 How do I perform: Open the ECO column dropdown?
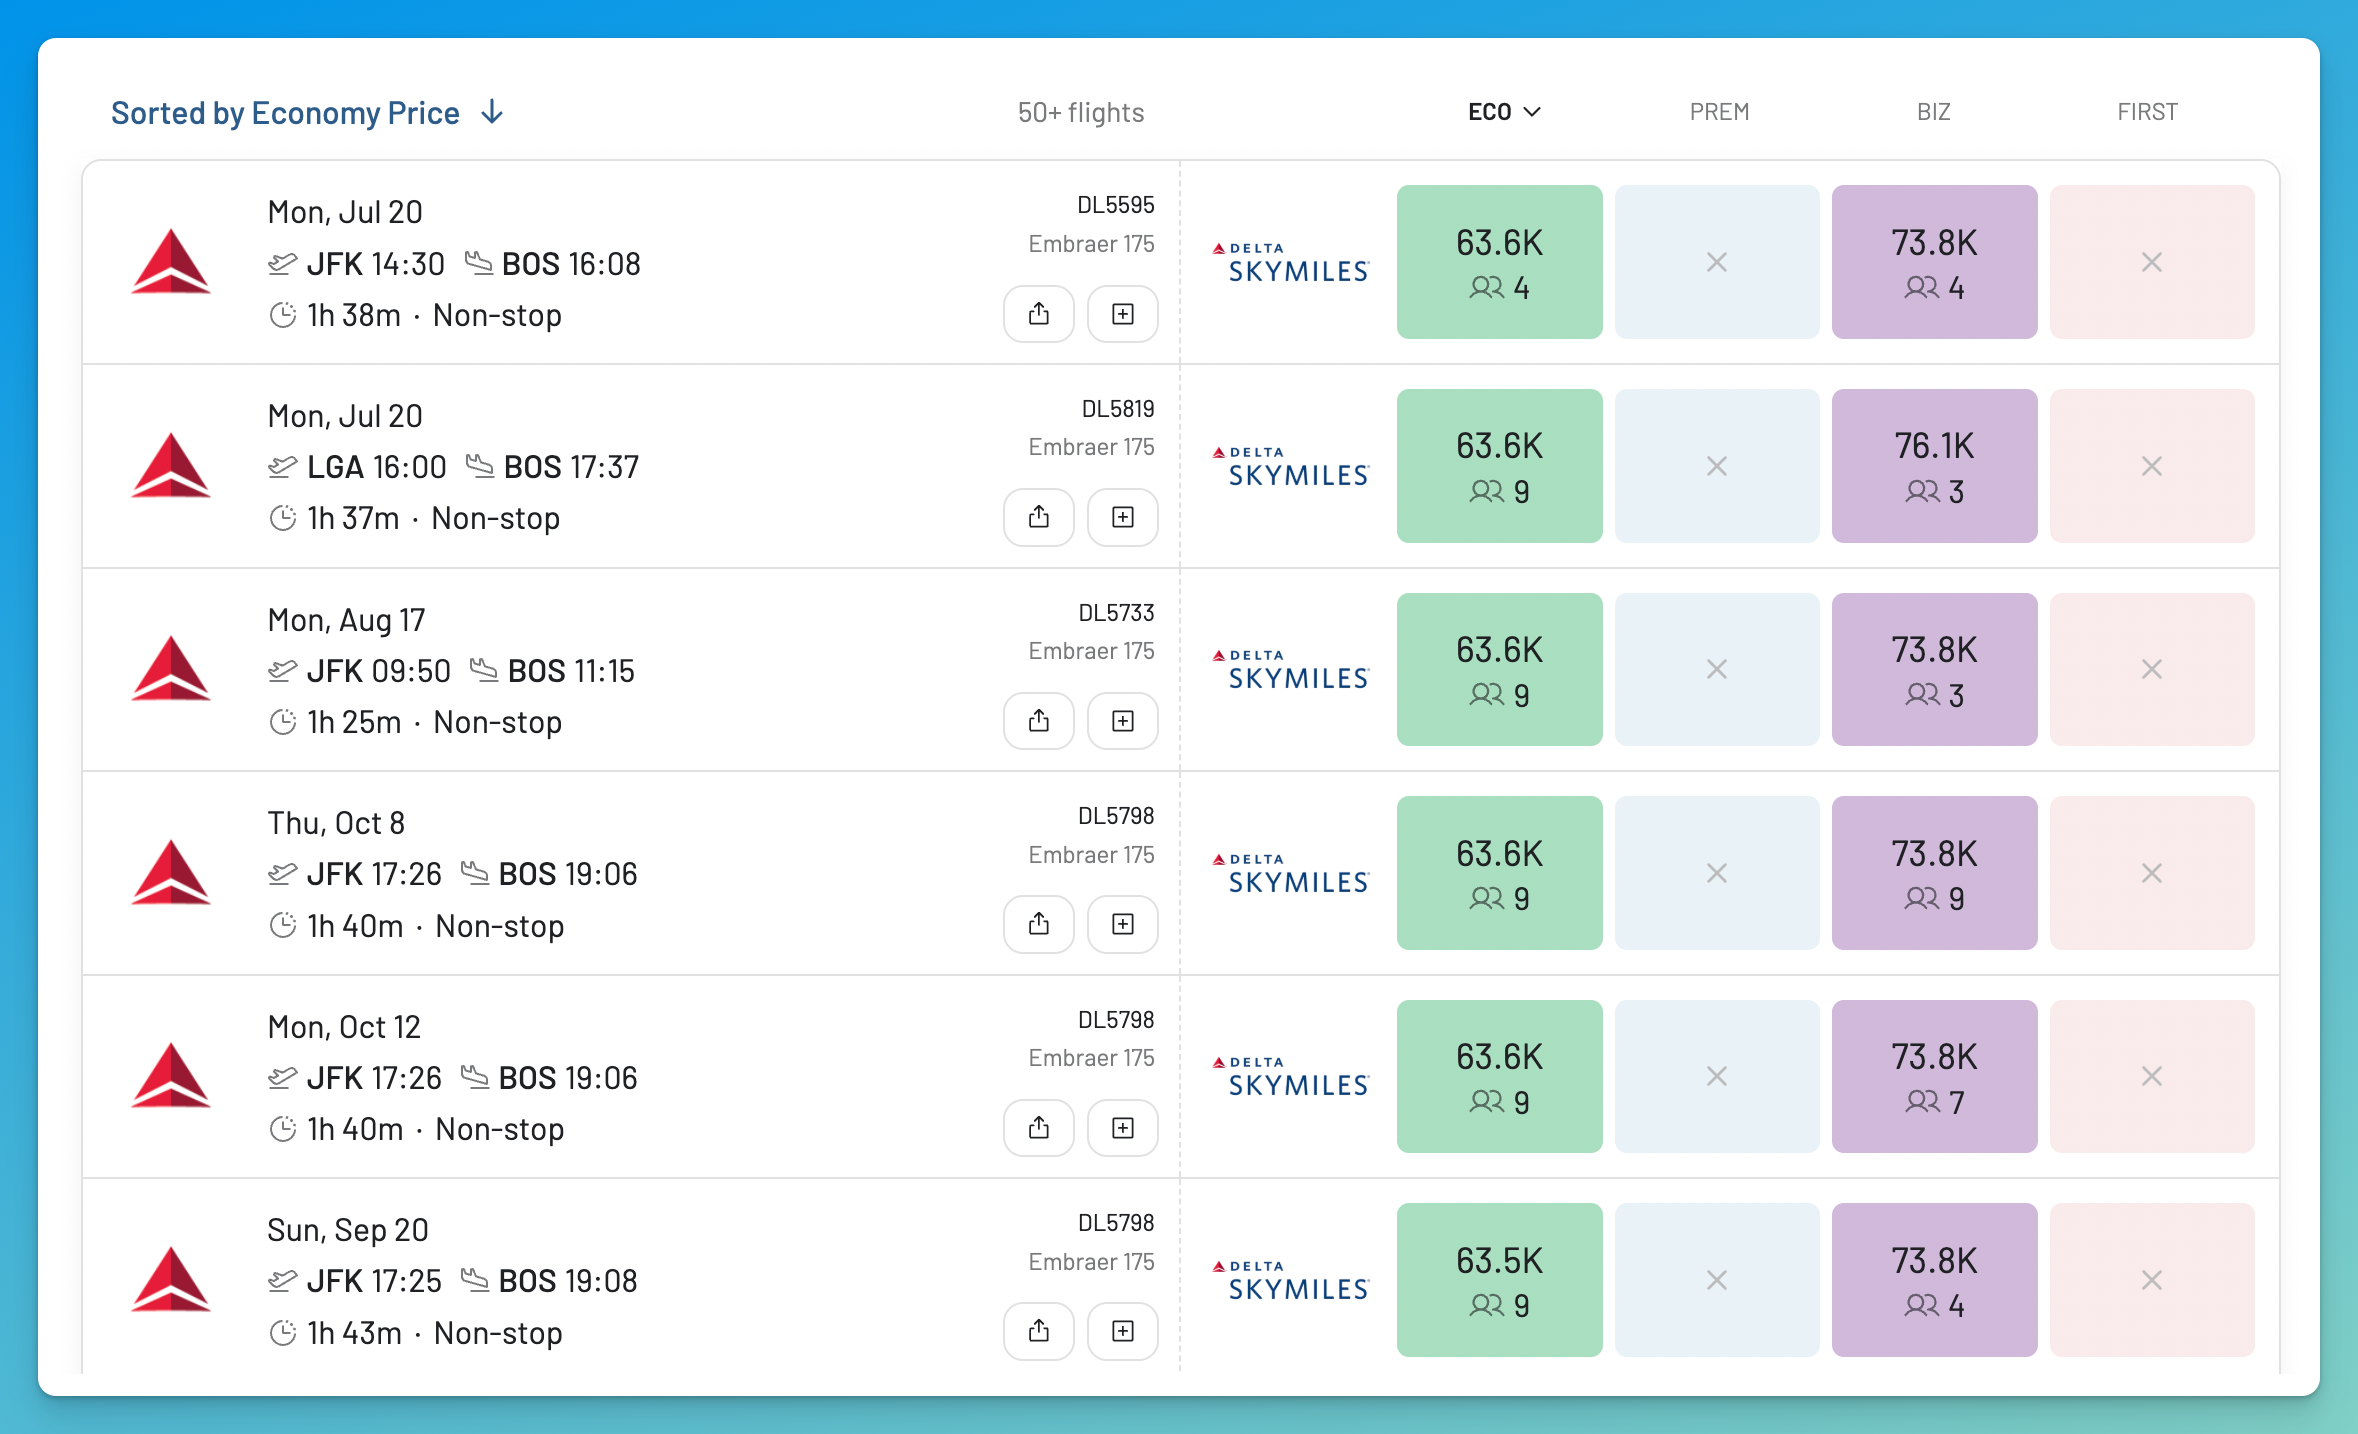(1504, 112)
